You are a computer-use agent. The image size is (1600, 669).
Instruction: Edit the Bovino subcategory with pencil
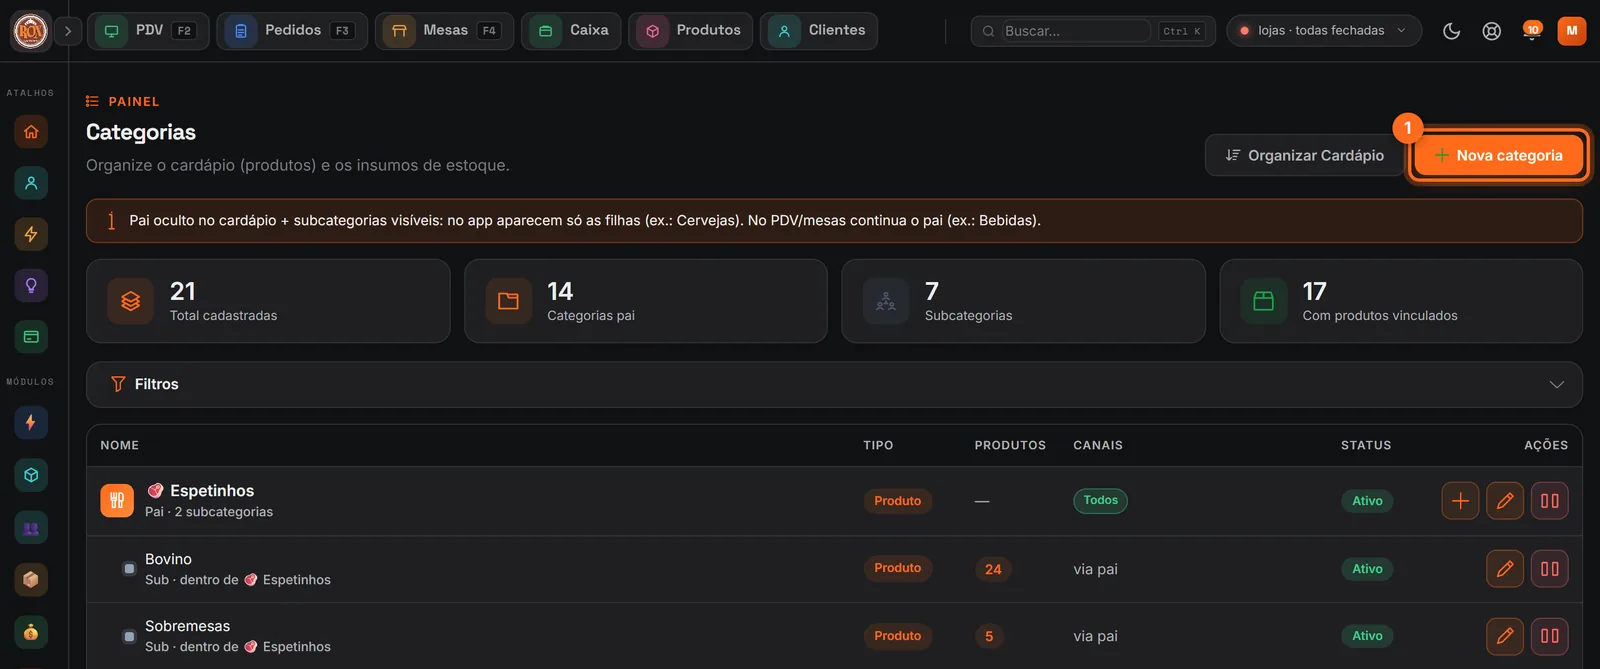pos(1505,569)
